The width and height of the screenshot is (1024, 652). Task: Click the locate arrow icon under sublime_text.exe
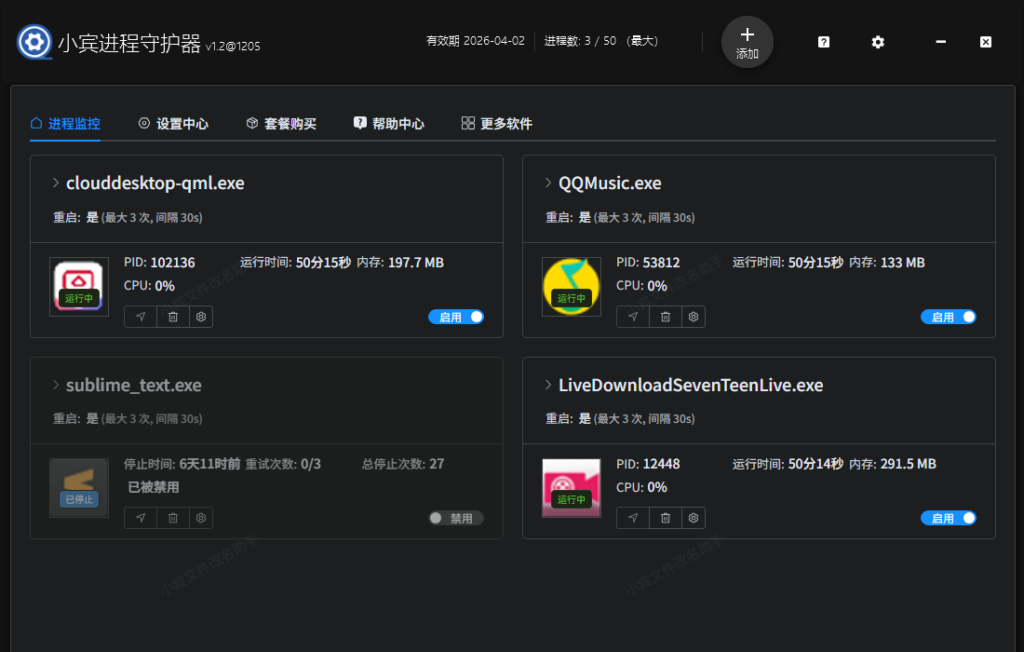(x=140, y=517)
